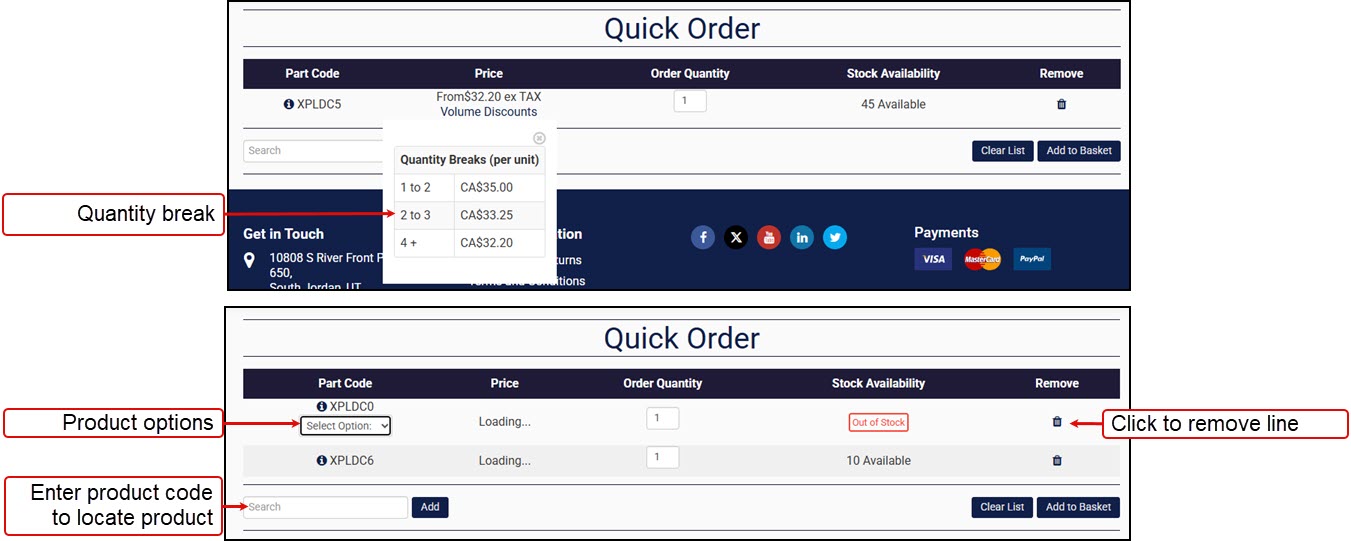Click the order quantity box for XPLDC0

tap(663, 418)
